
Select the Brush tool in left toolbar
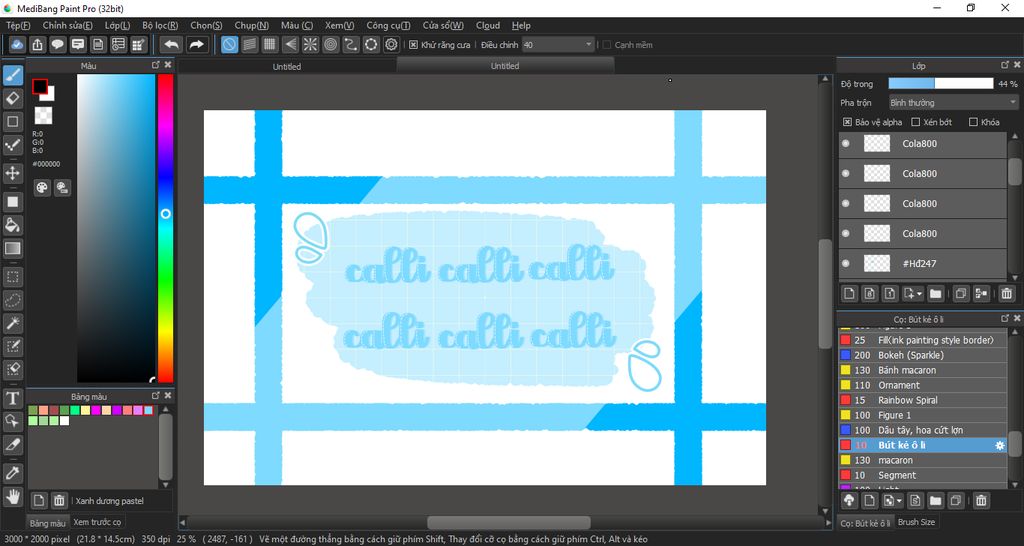[x=12, y=76]
